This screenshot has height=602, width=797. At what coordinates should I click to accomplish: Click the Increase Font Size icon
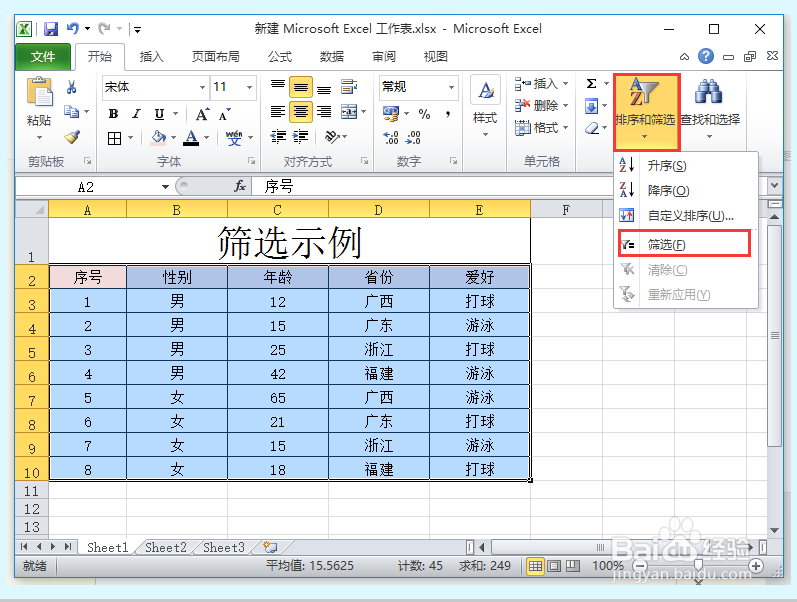tap(202, 114)
